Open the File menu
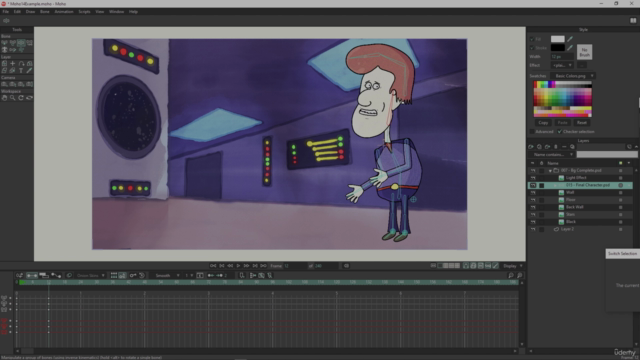Screen dimensions: 640x360 click(x=5, y=11)
